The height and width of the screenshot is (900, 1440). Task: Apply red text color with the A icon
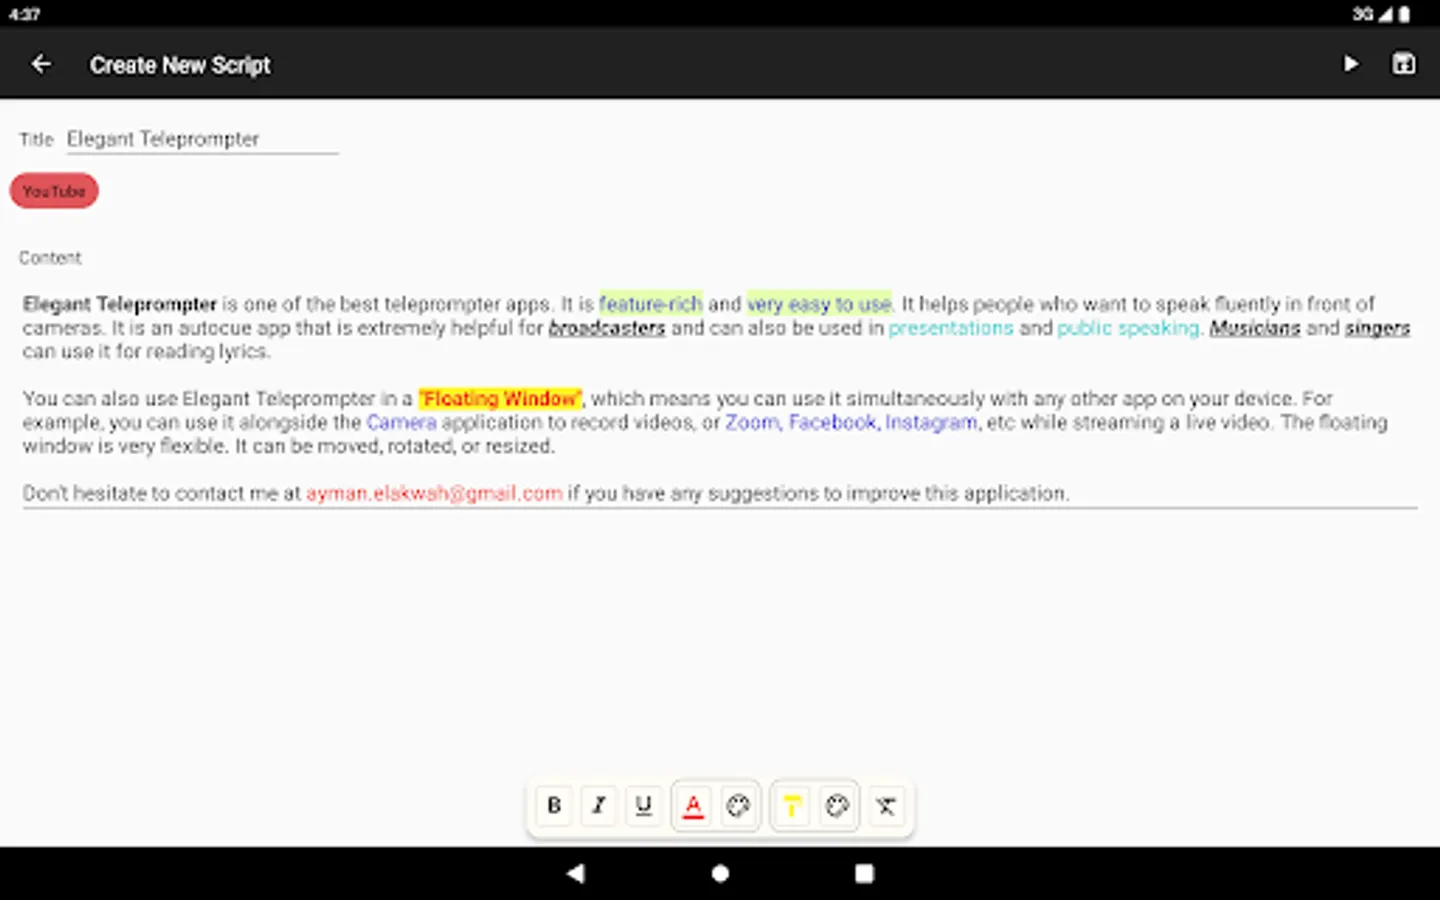pos(693,805)
